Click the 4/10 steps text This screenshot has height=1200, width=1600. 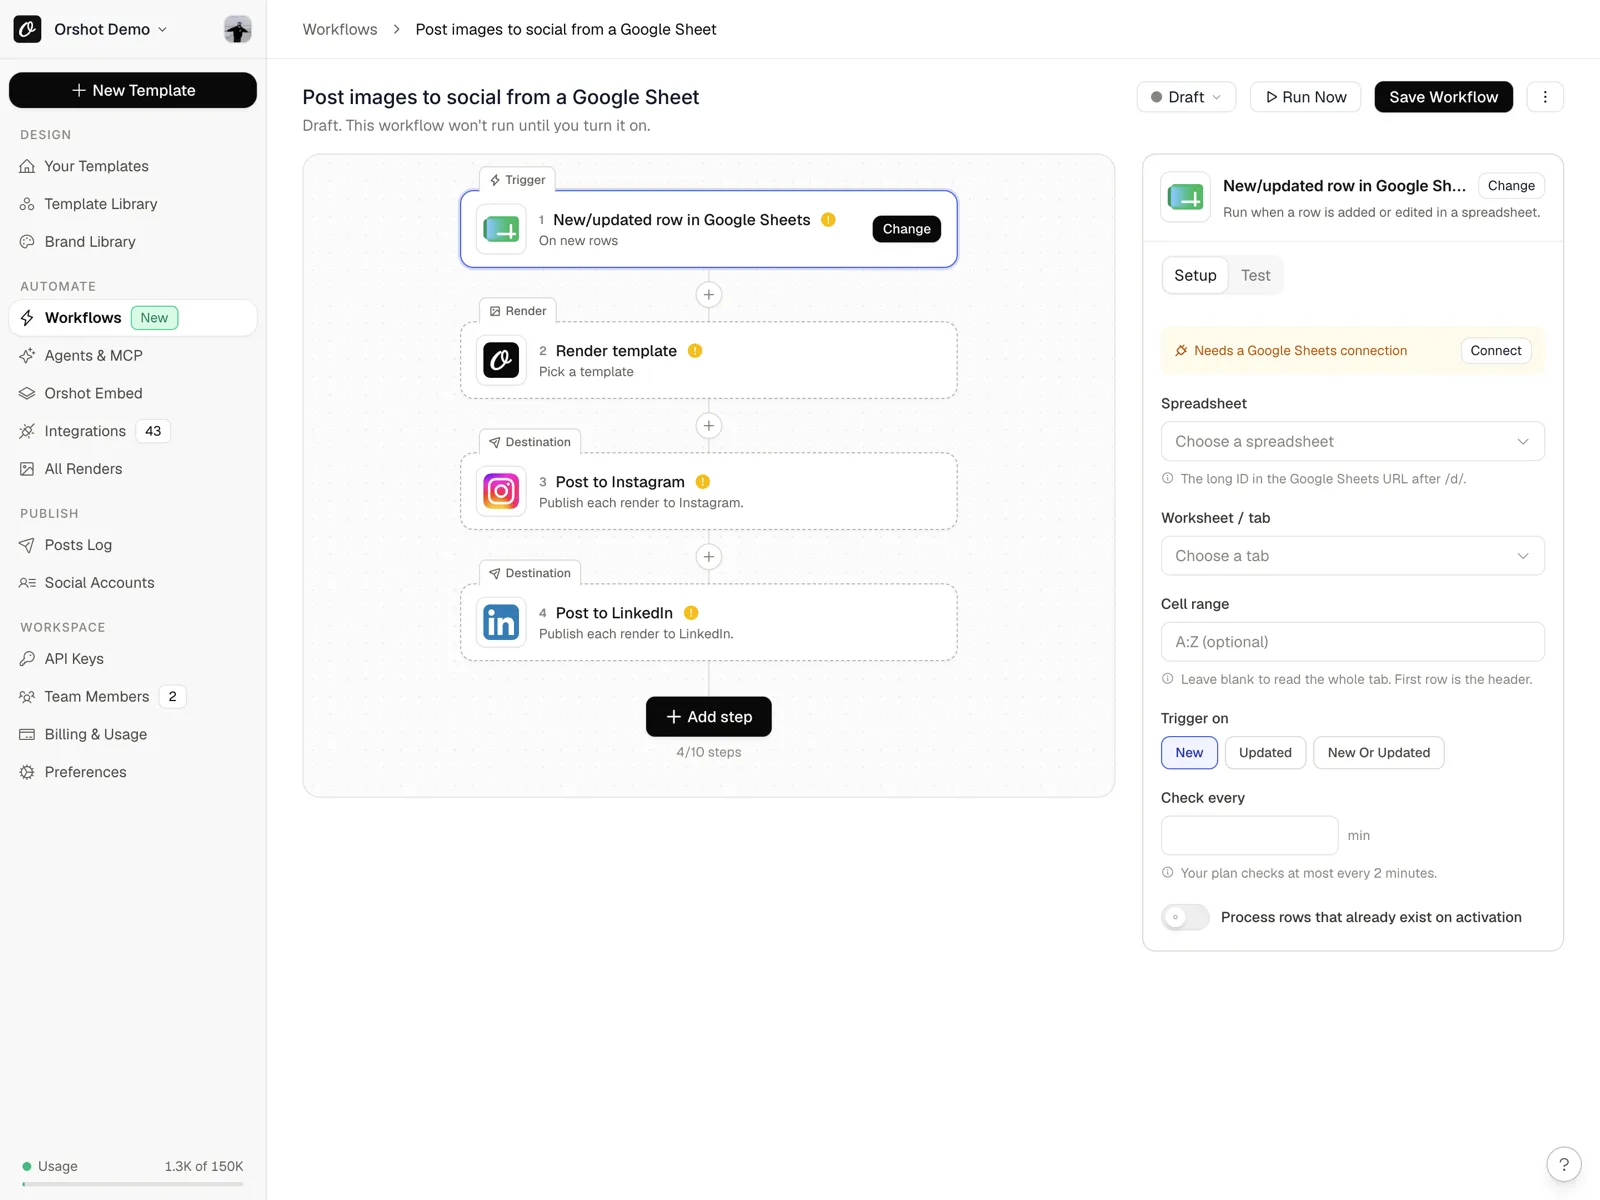coord(709,752)
